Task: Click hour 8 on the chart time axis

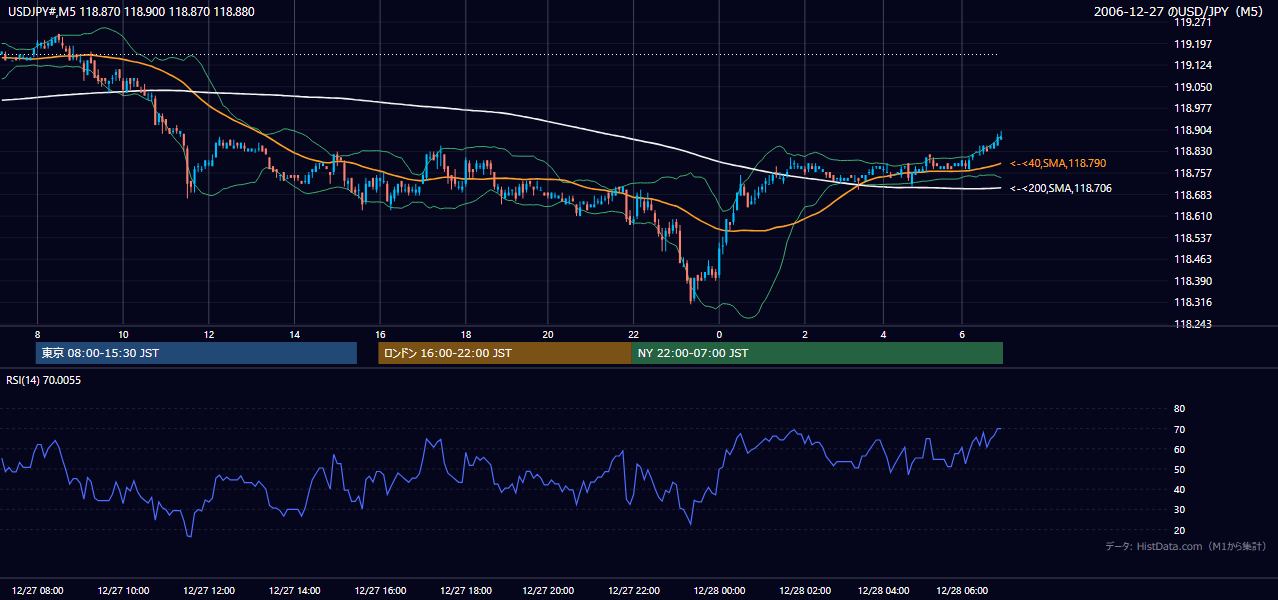Action: pyautogui.click(x=37, y=333)
